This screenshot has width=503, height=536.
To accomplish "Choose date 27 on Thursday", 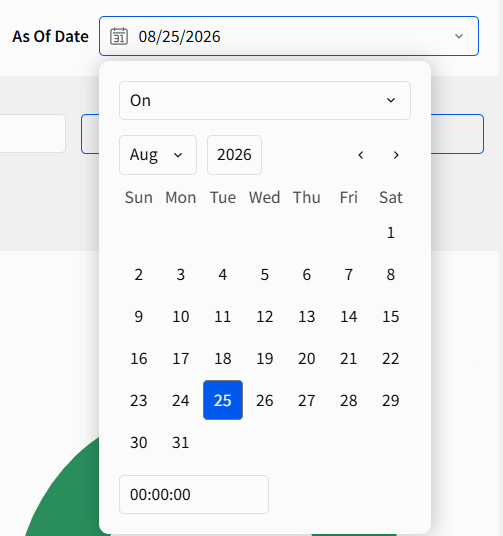I will pos(307,400).
